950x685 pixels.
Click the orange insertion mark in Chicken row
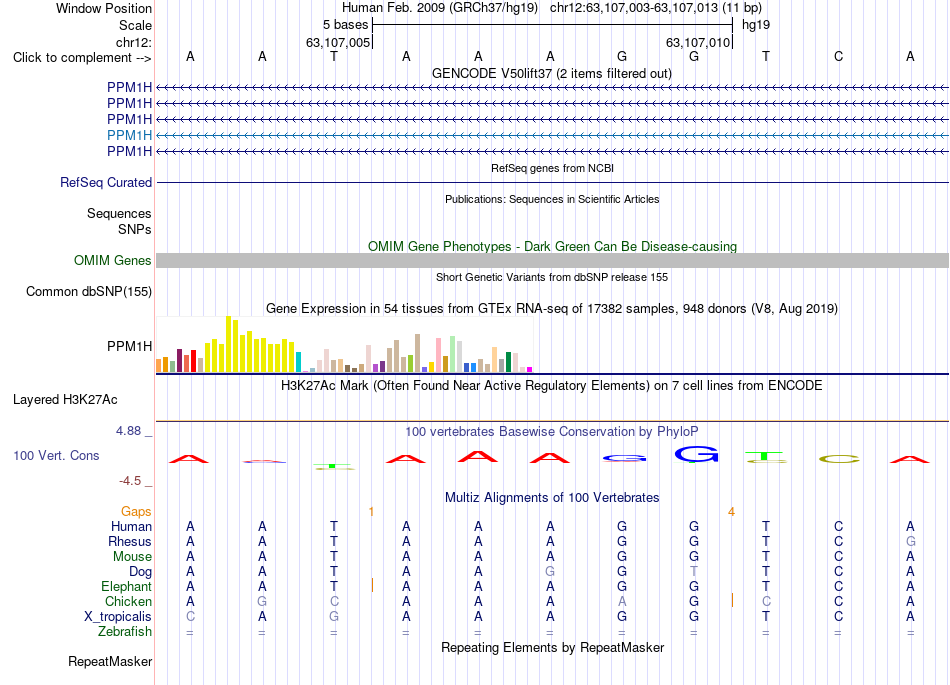pyautogui.click(x=732, y=600)
